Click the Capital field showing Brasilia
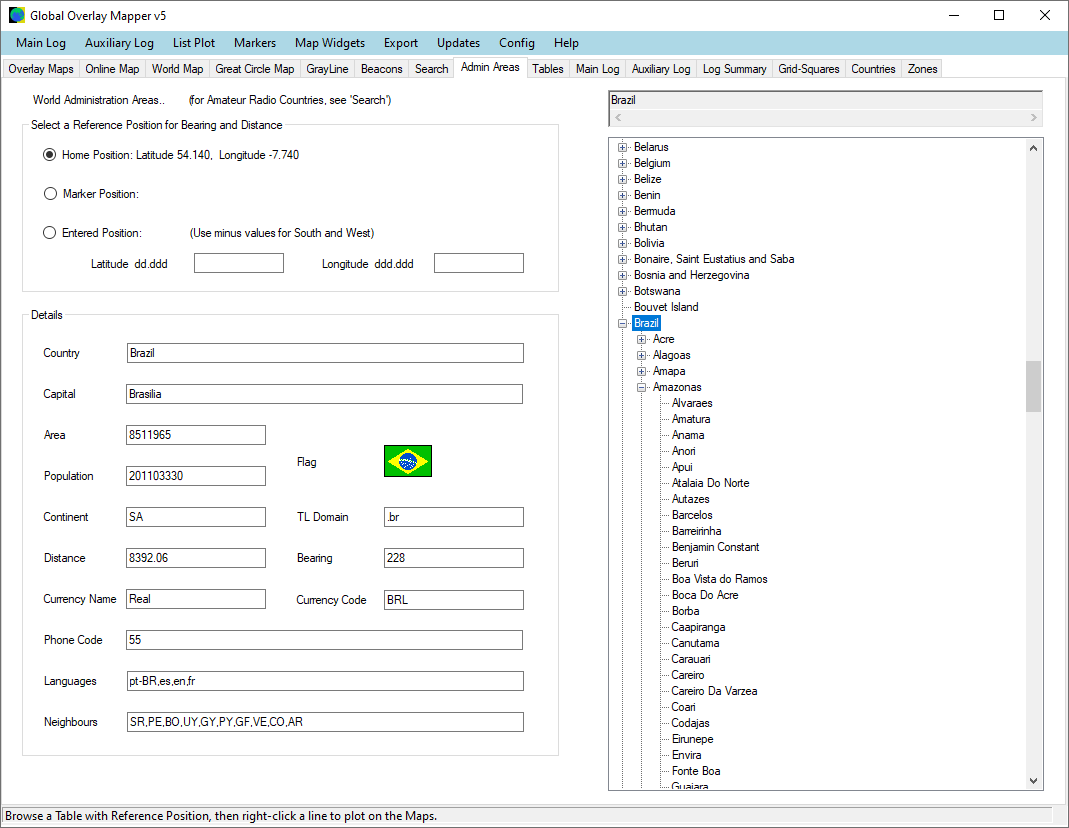 [325, 394]
